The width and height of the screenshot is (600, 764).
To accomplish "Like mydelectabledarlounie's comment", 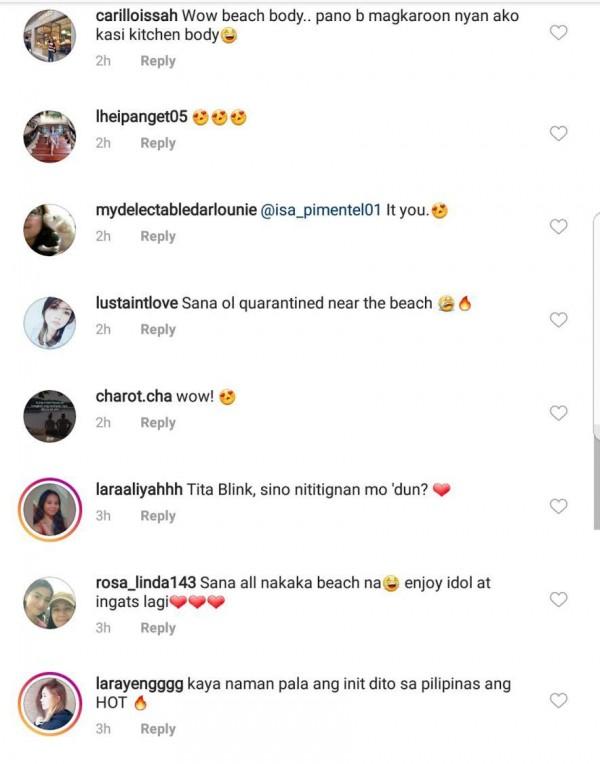I will [559, 227].
